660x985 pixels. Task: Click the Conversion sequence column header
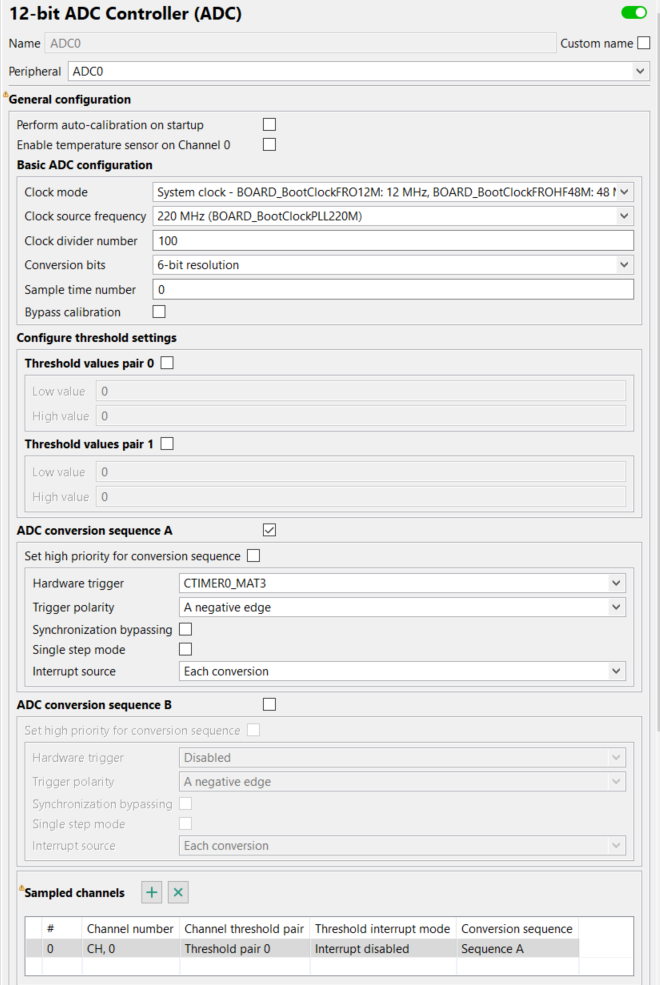tap(517, 929)
